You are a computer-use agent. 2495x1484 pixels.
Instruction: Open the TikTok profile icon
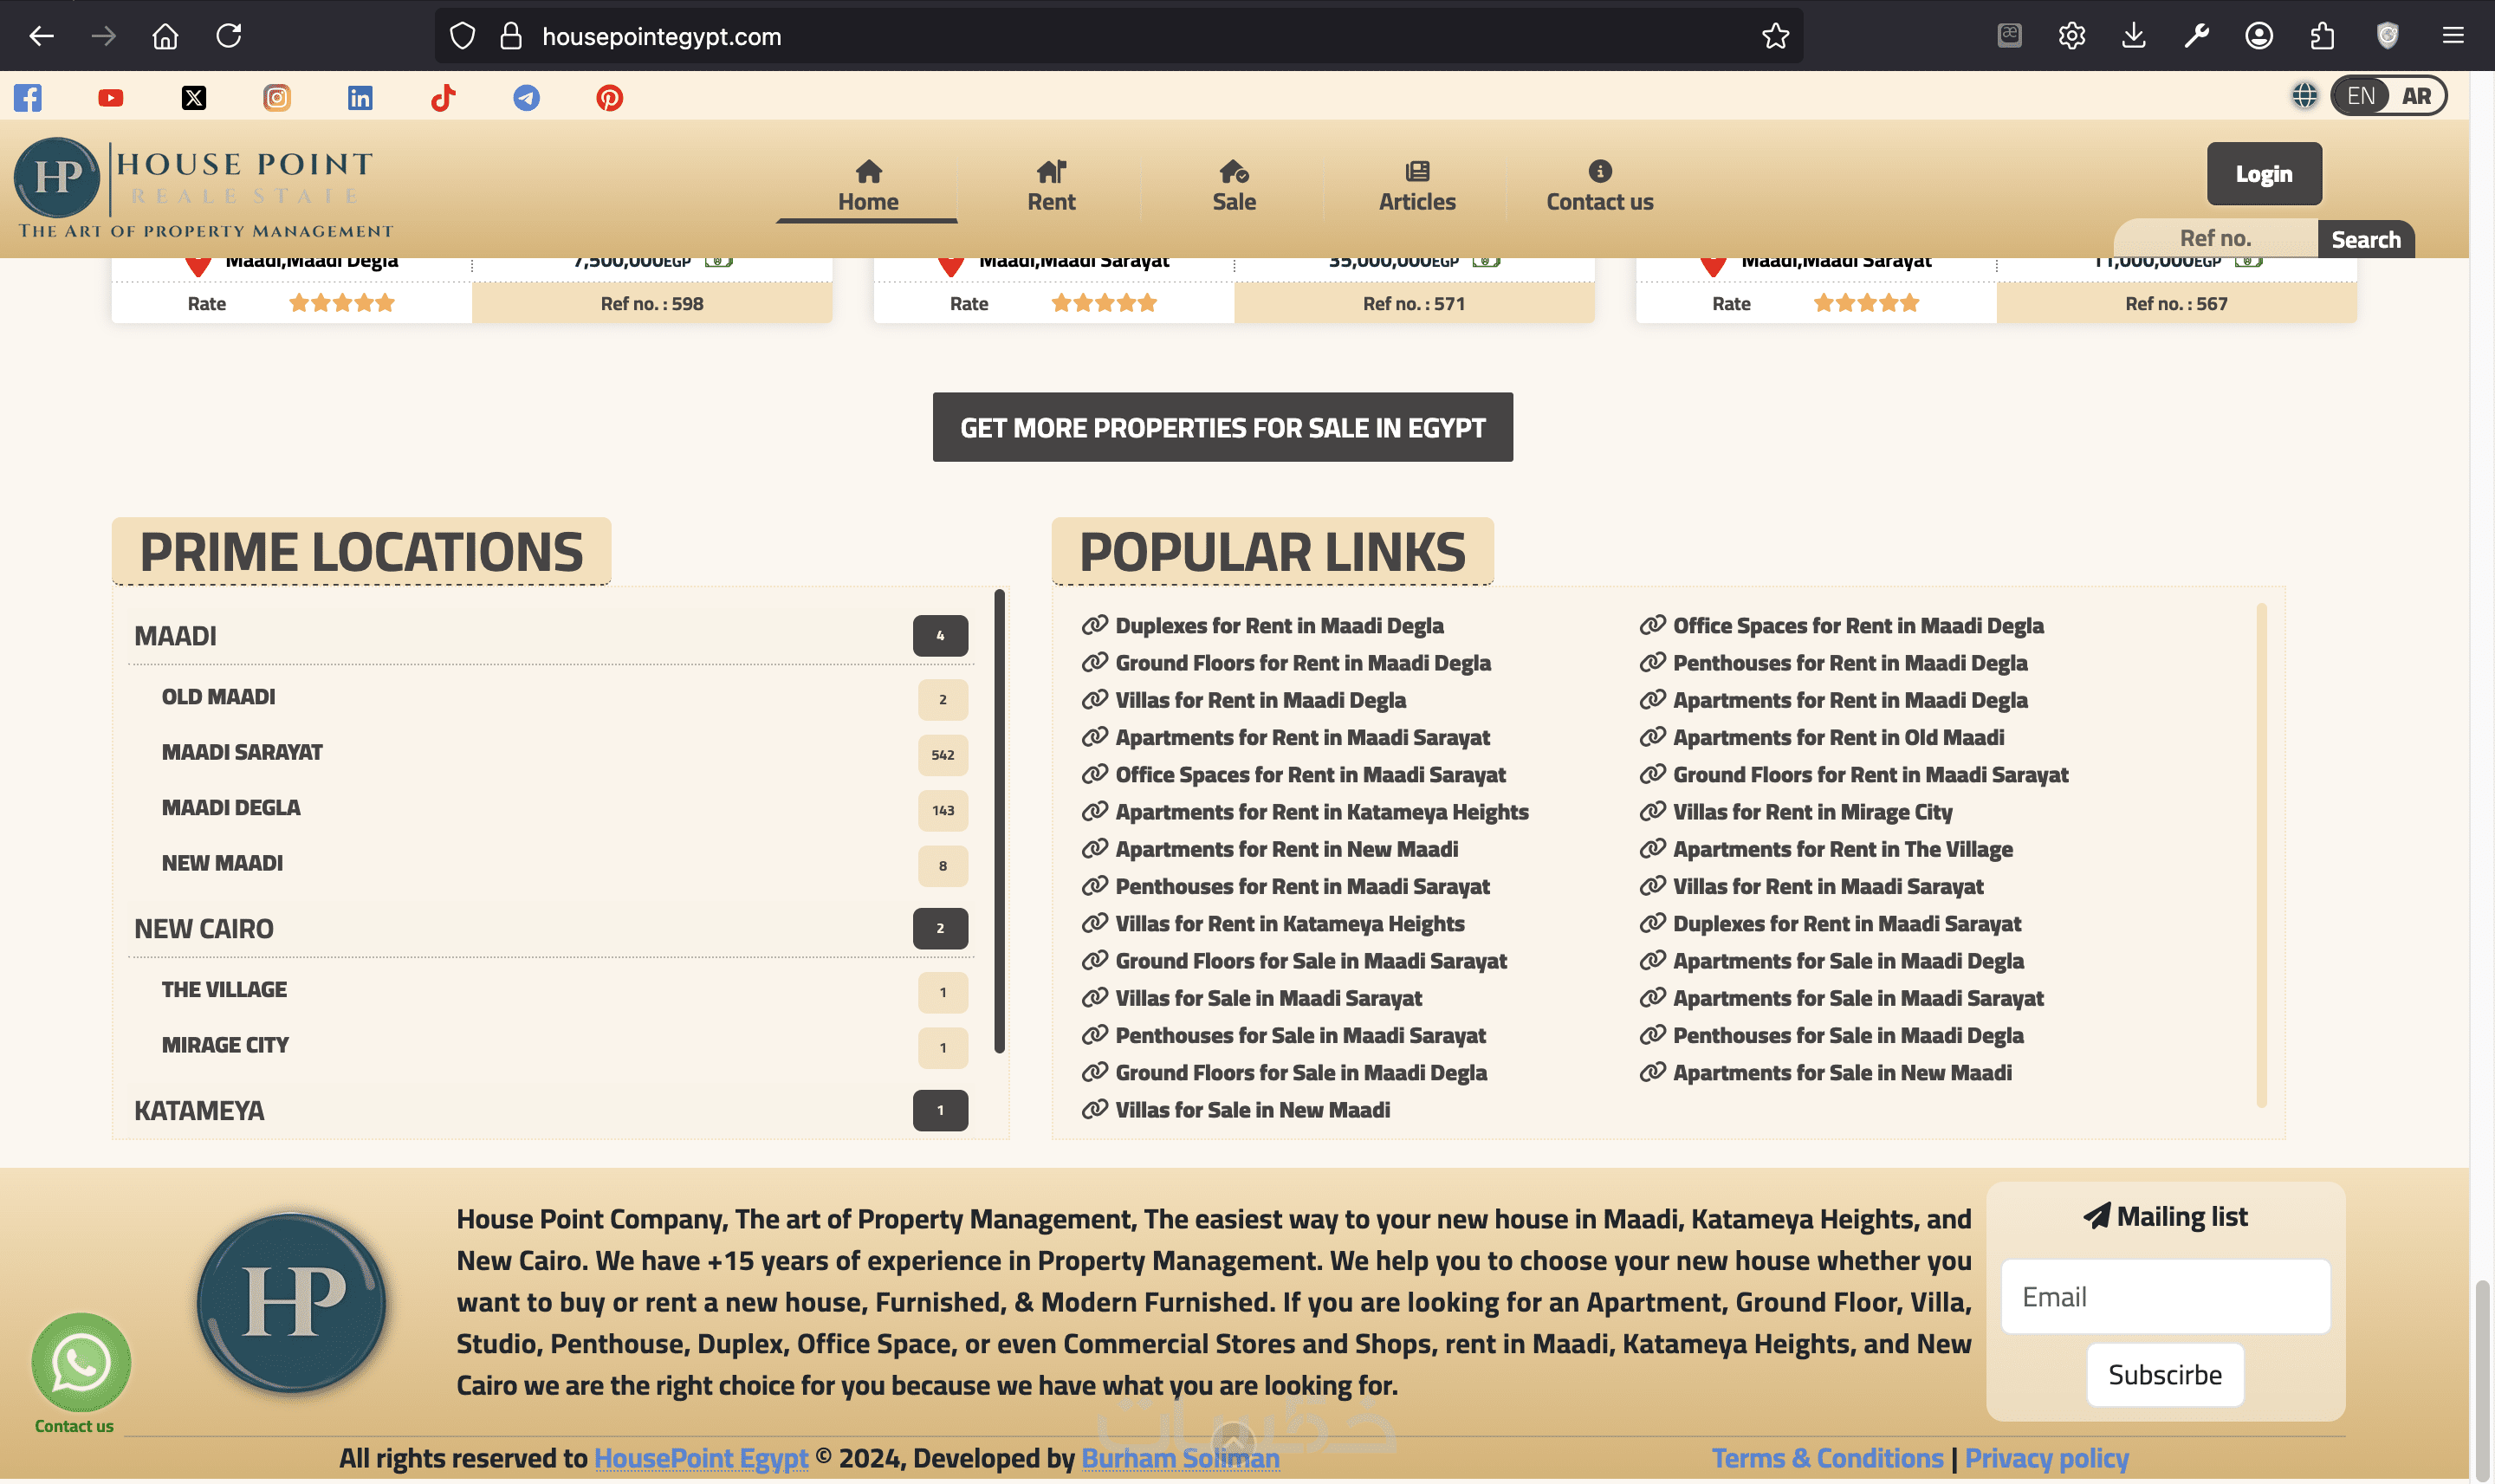[x=443, y=97]
